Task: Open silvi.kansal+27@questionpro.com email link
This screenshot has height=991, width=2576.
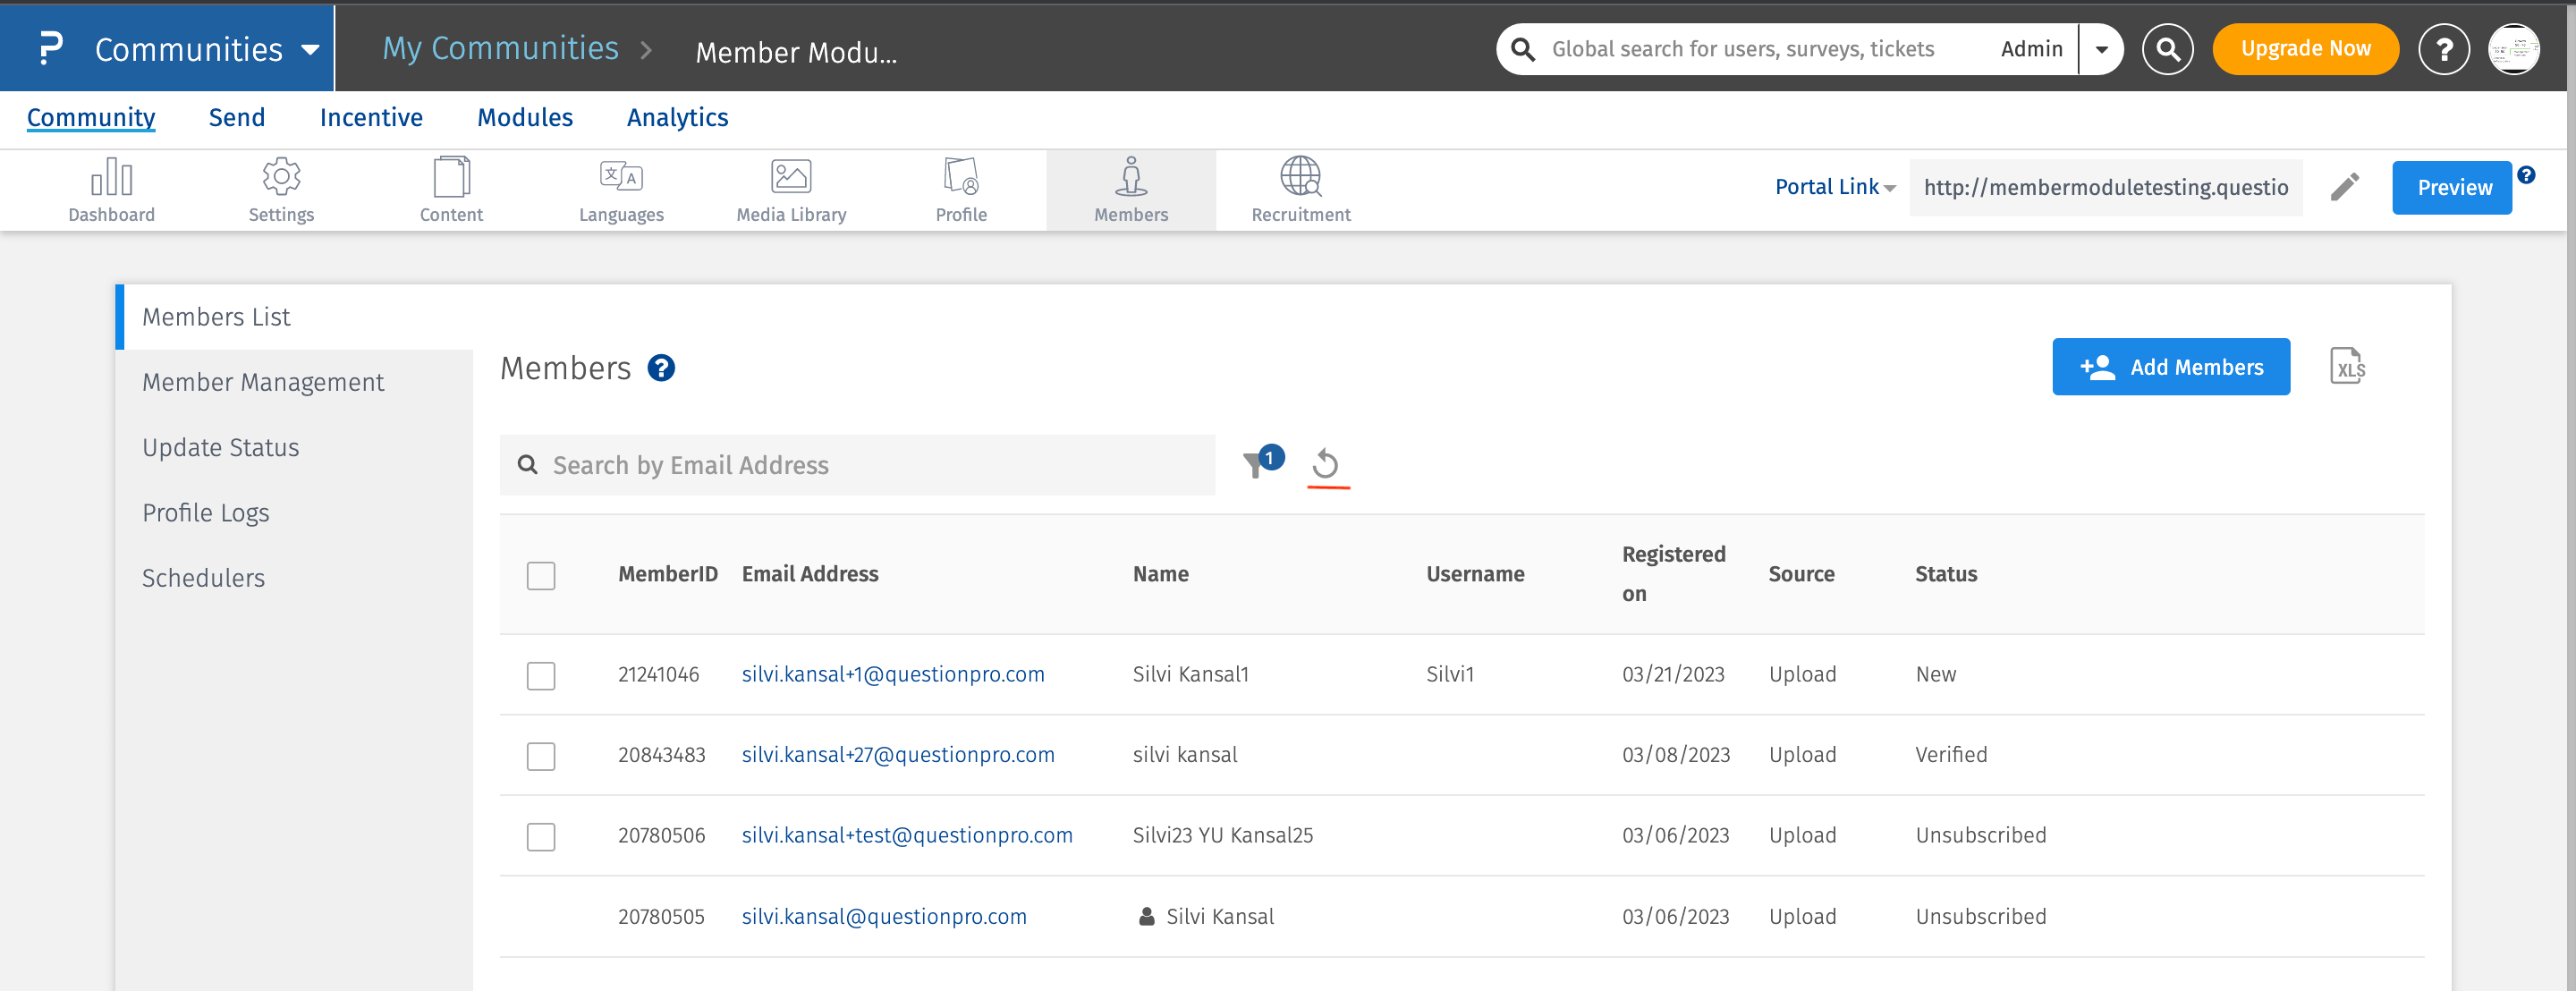Action: pyautogui.click(x=897, y=755)
